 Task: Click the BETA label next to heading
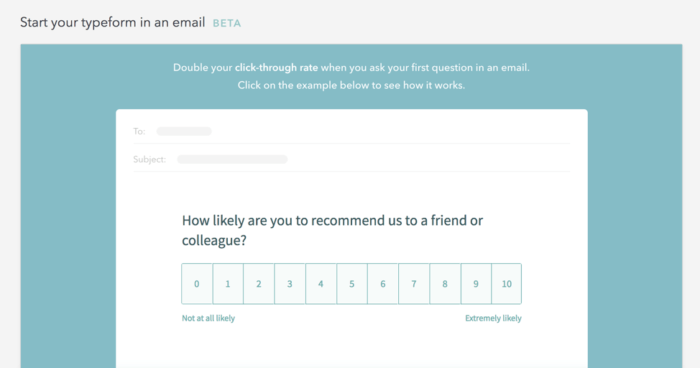coord(227,23)
